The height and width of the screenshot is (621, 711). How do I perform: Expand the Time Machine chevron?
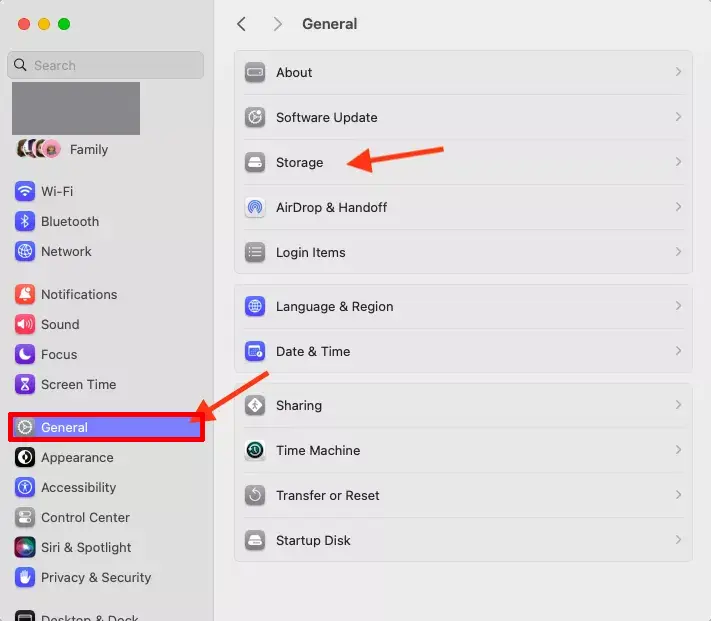(x=678, y=449)
